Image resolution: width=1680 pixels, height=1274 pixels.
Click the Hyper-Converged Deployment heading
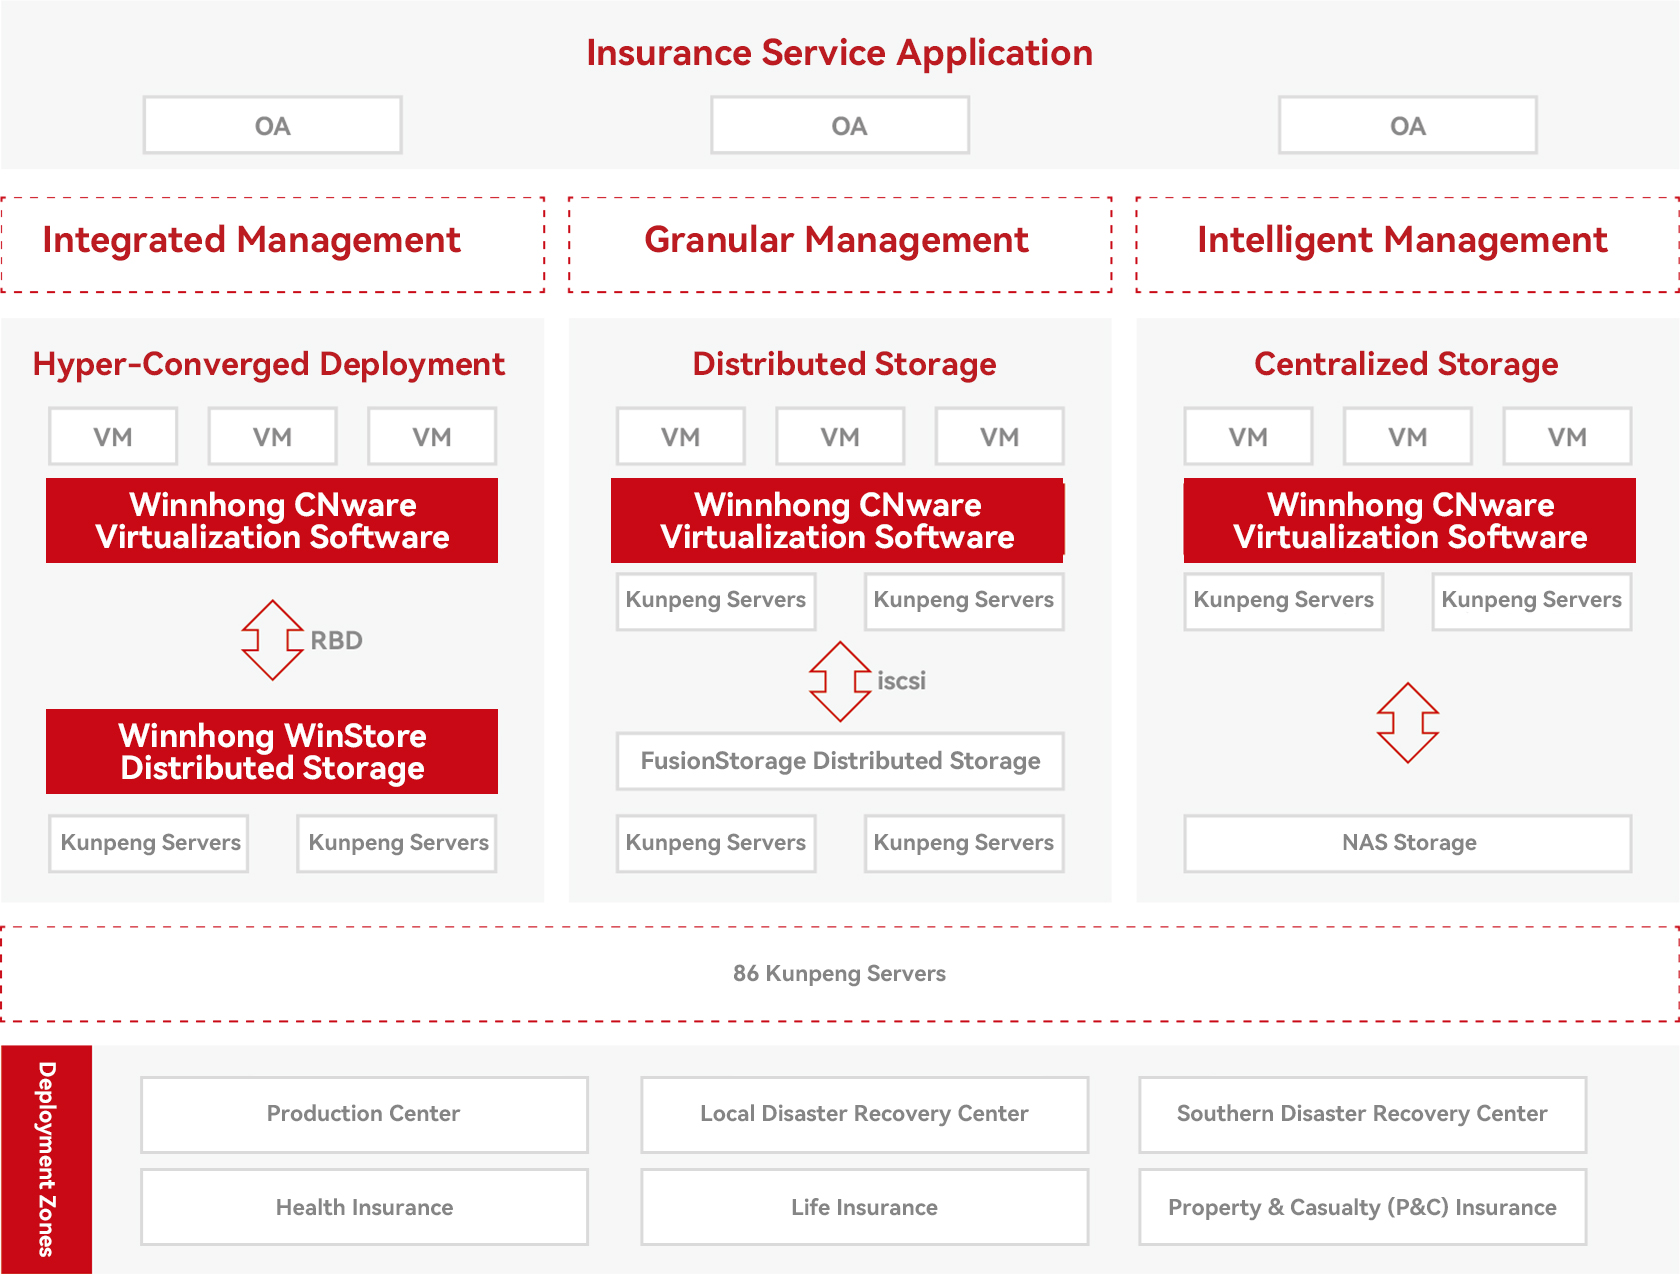[269, 364]
